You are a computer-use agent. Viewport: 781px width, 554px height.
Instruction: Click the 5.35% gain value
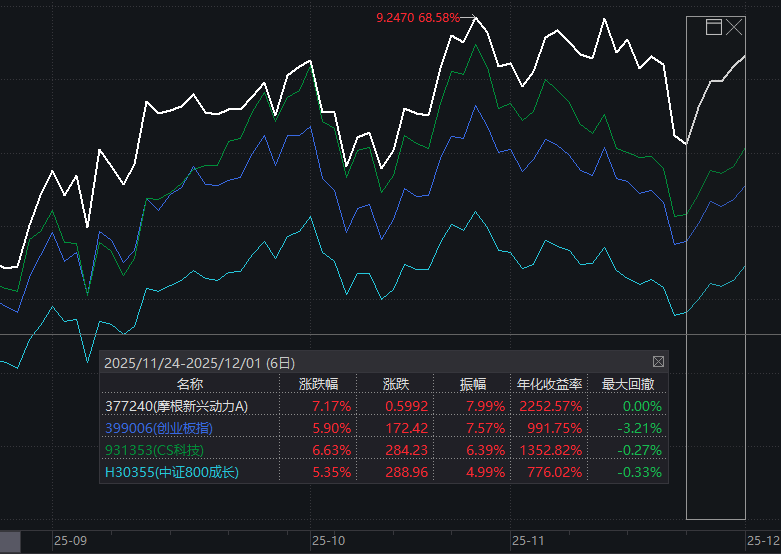(332, 472)
